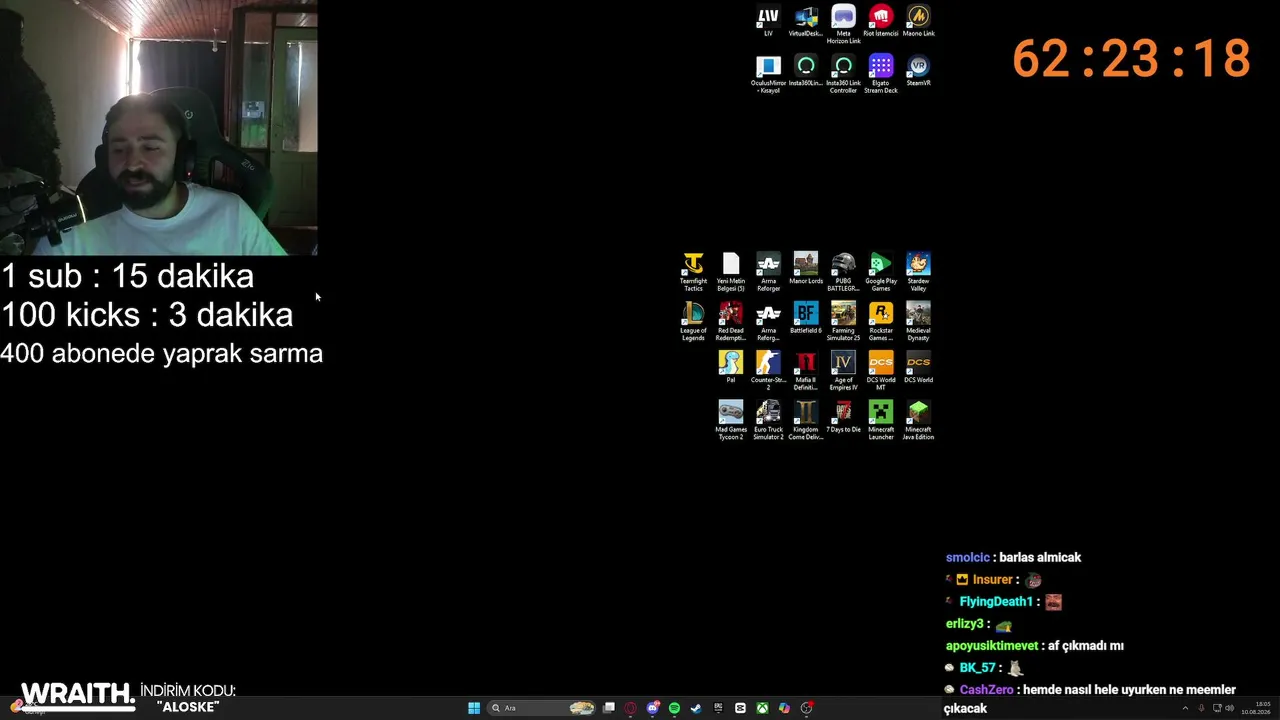Open the Battlefield 6 shortcut
Viewport: 1280px width, 720px height.
point(806,318)
